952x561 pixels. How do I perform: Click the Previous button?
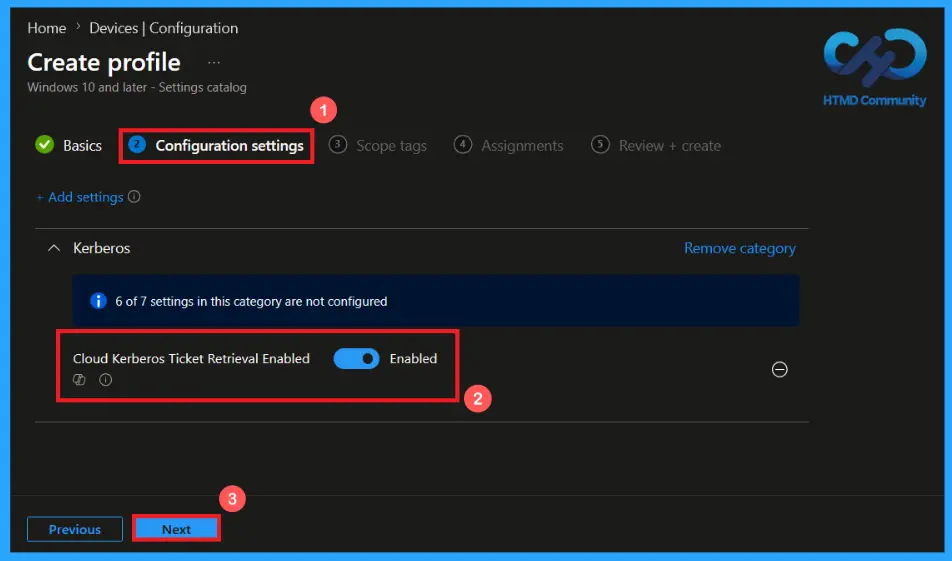(x=75, y=529)
